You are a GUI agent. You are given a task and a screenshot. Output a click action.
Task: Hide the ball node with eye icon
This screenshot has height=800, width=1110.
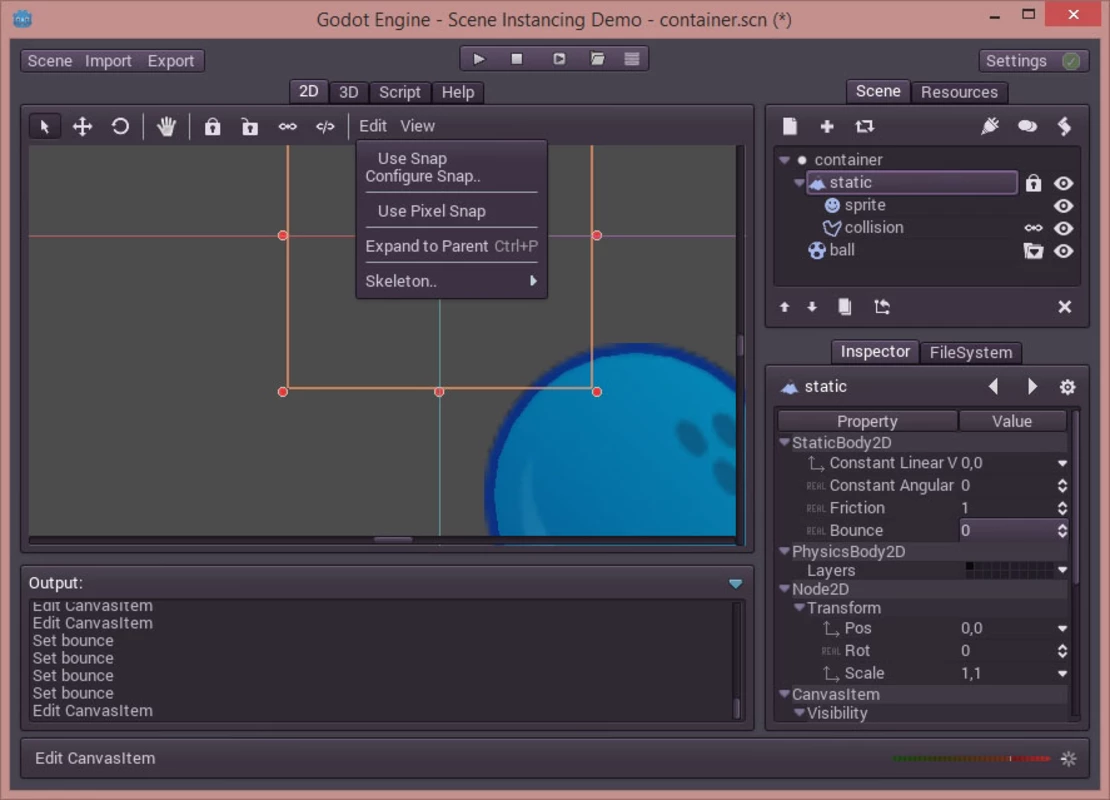[x=1063, y=251]
